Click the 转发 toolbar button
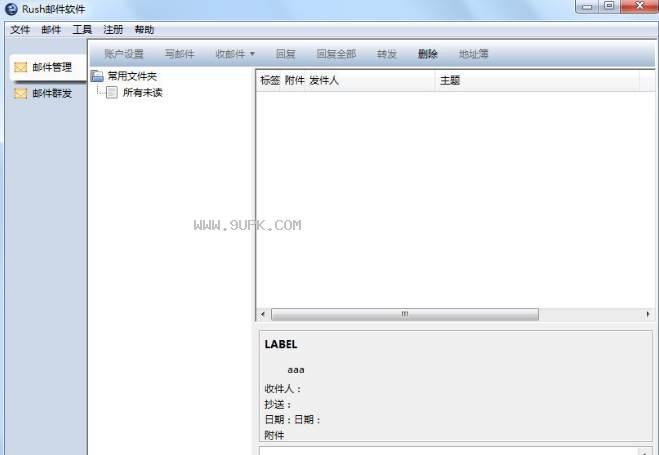 (387, 54)
